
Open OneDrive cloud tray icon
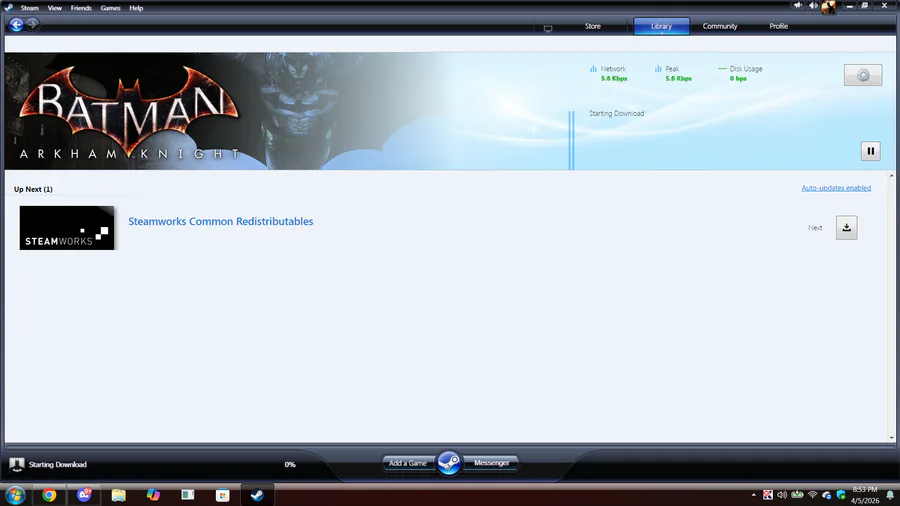(x=827, y=495)
